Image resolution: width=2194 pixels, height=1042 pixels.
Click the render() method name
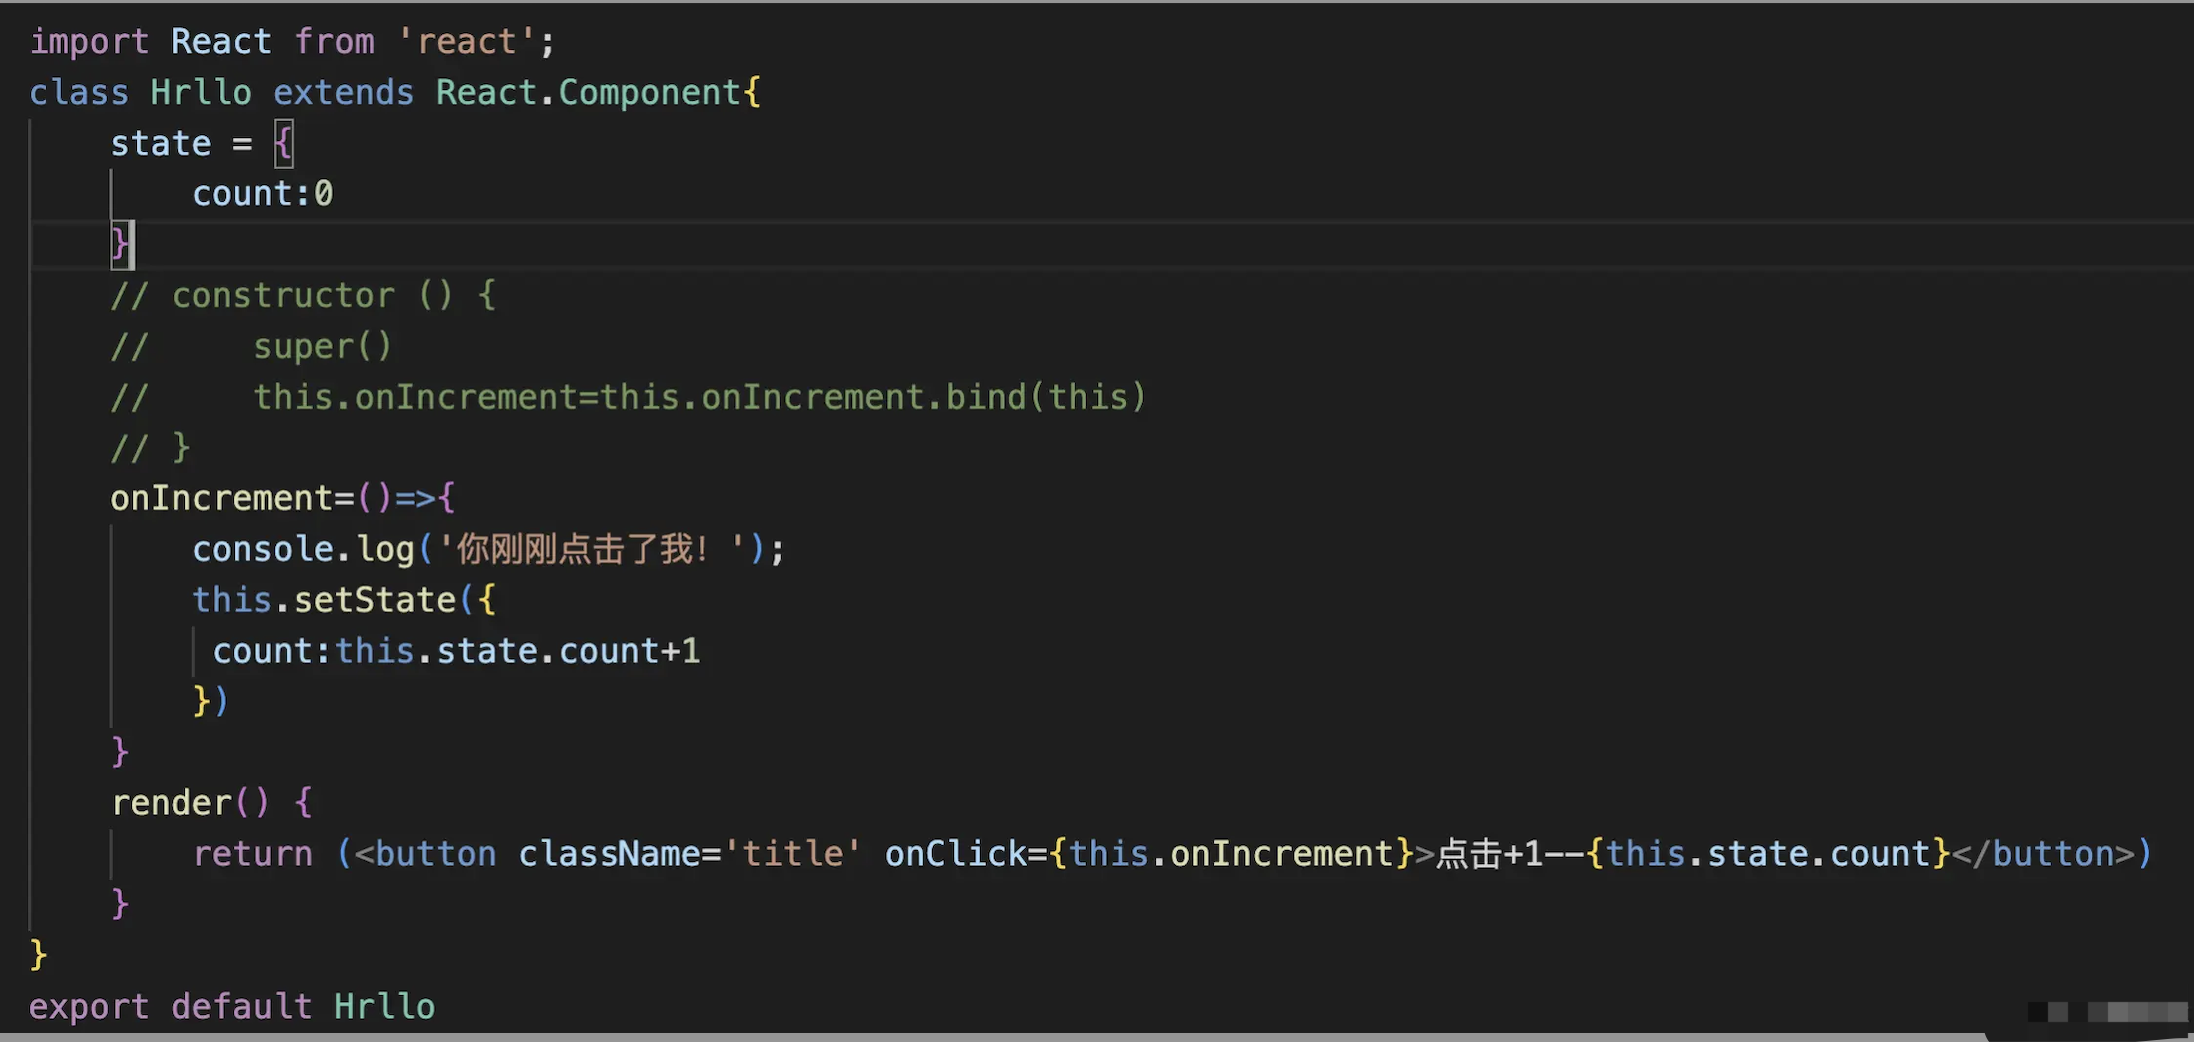coord(171,803)
